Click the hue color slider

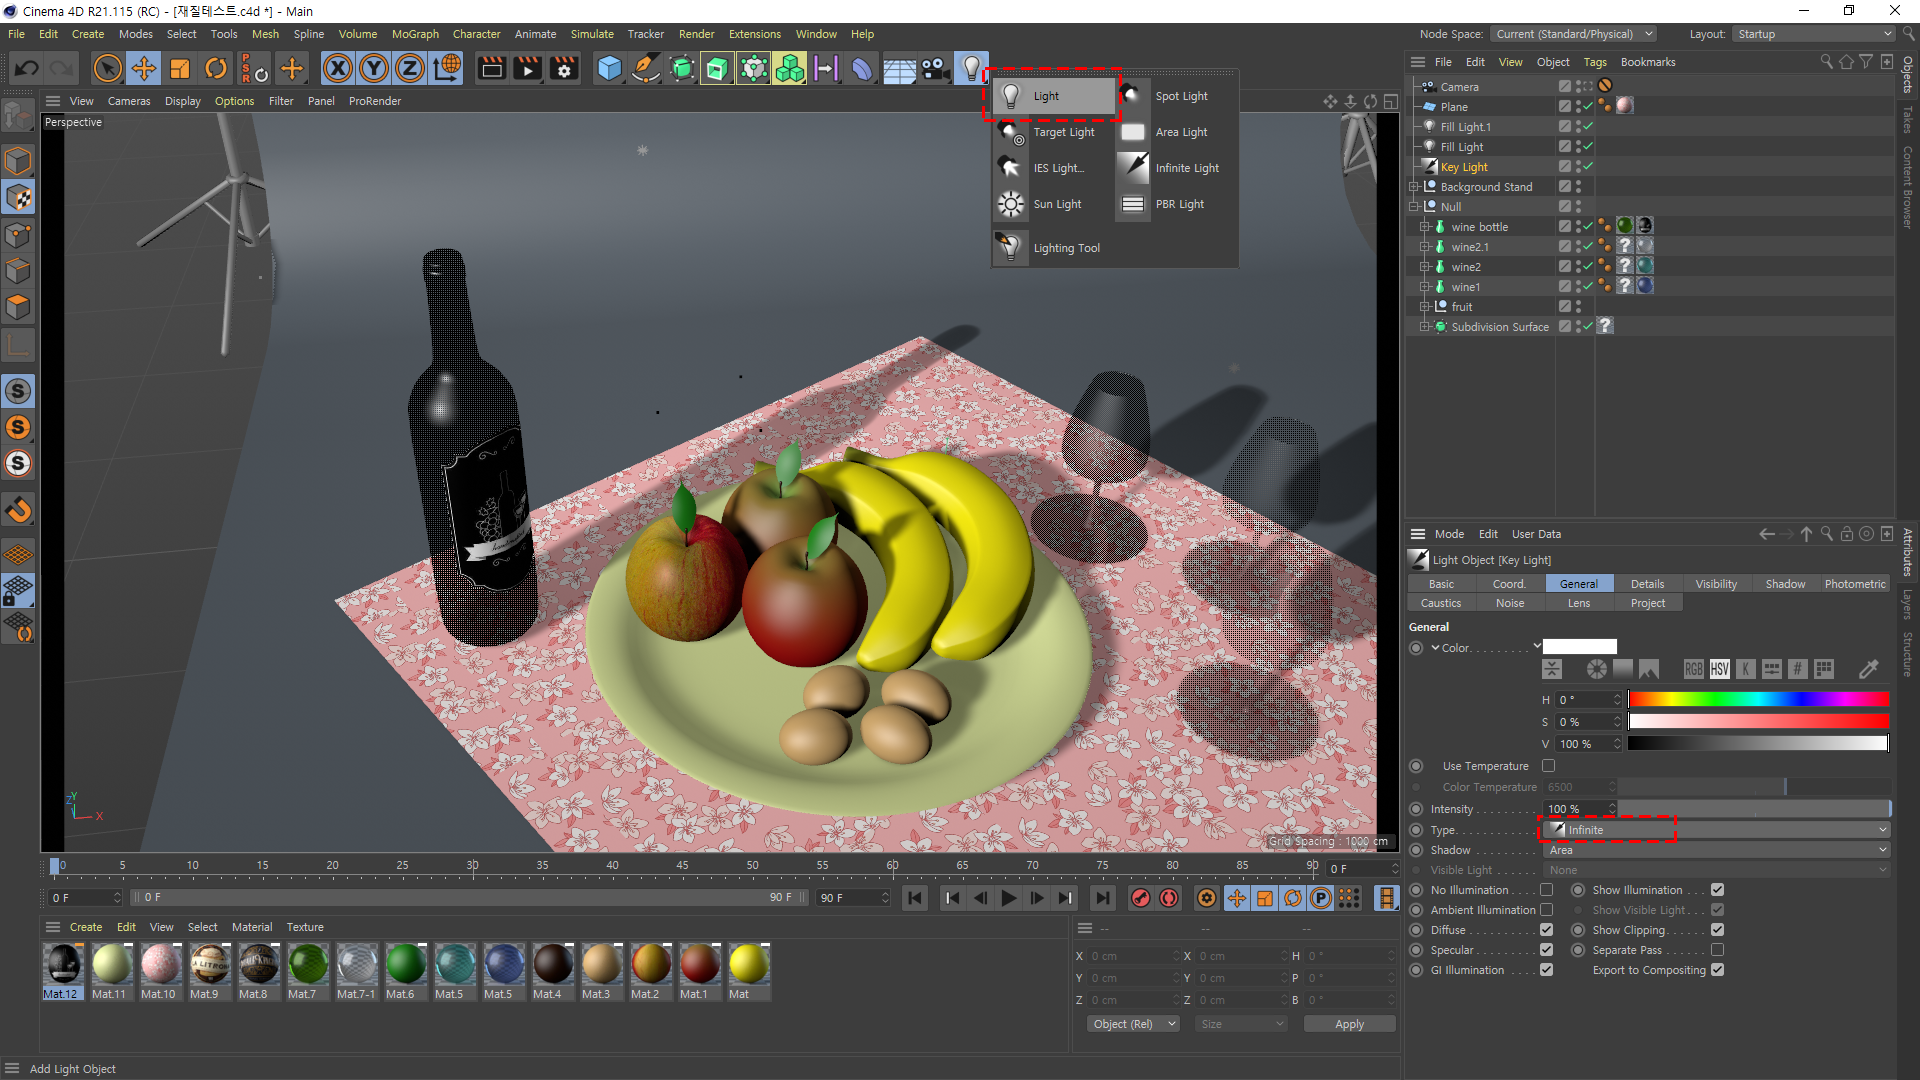(1758, 700)
